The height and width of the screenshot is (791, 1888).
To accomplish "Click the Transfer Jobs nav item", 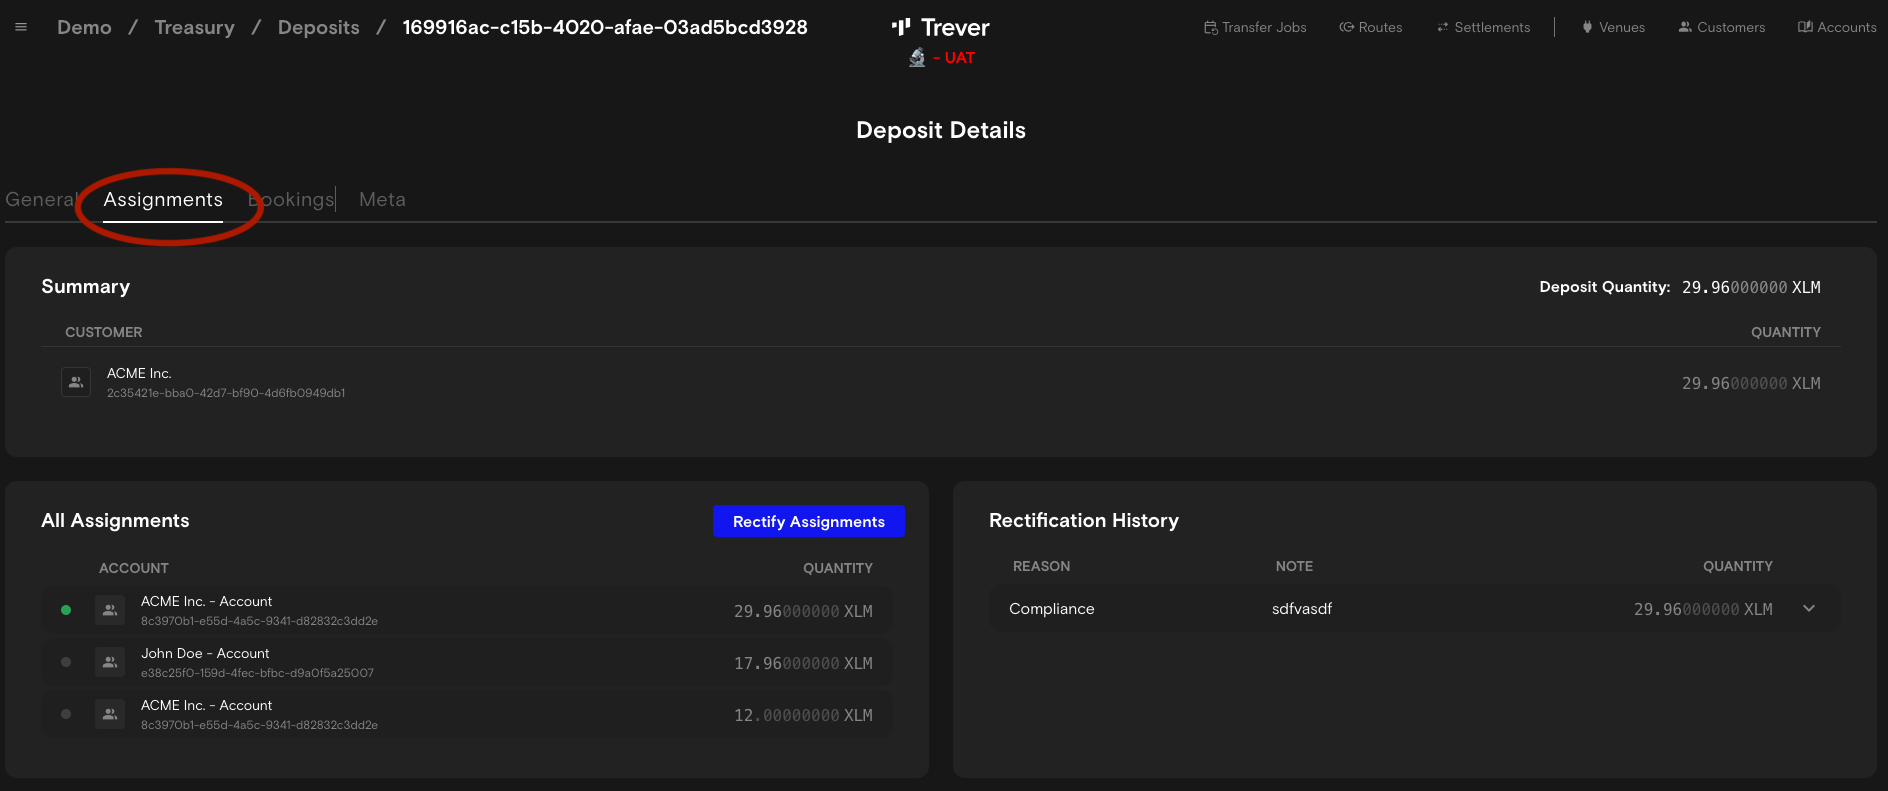I will point(1255,27).
